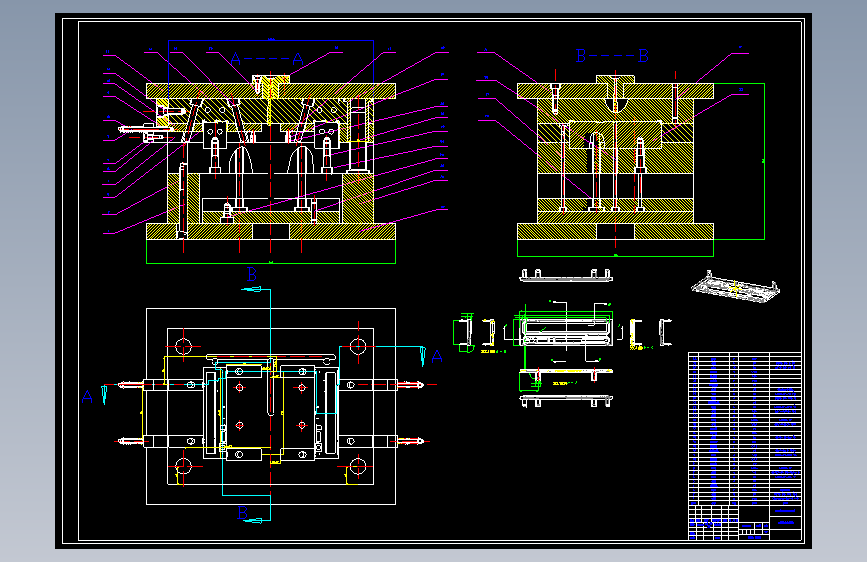This screenshot has width=867, height=562.
Task: Click the 'A-----A' section view title
Action: (x=267, y=59)
